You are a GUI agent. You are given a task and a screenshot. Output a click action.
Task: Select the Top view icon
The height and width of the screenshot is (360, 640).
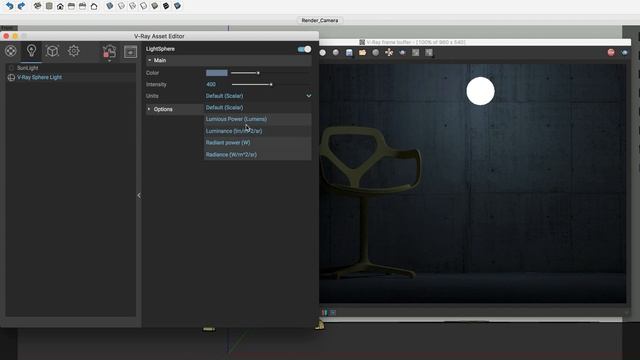point(49,6)
